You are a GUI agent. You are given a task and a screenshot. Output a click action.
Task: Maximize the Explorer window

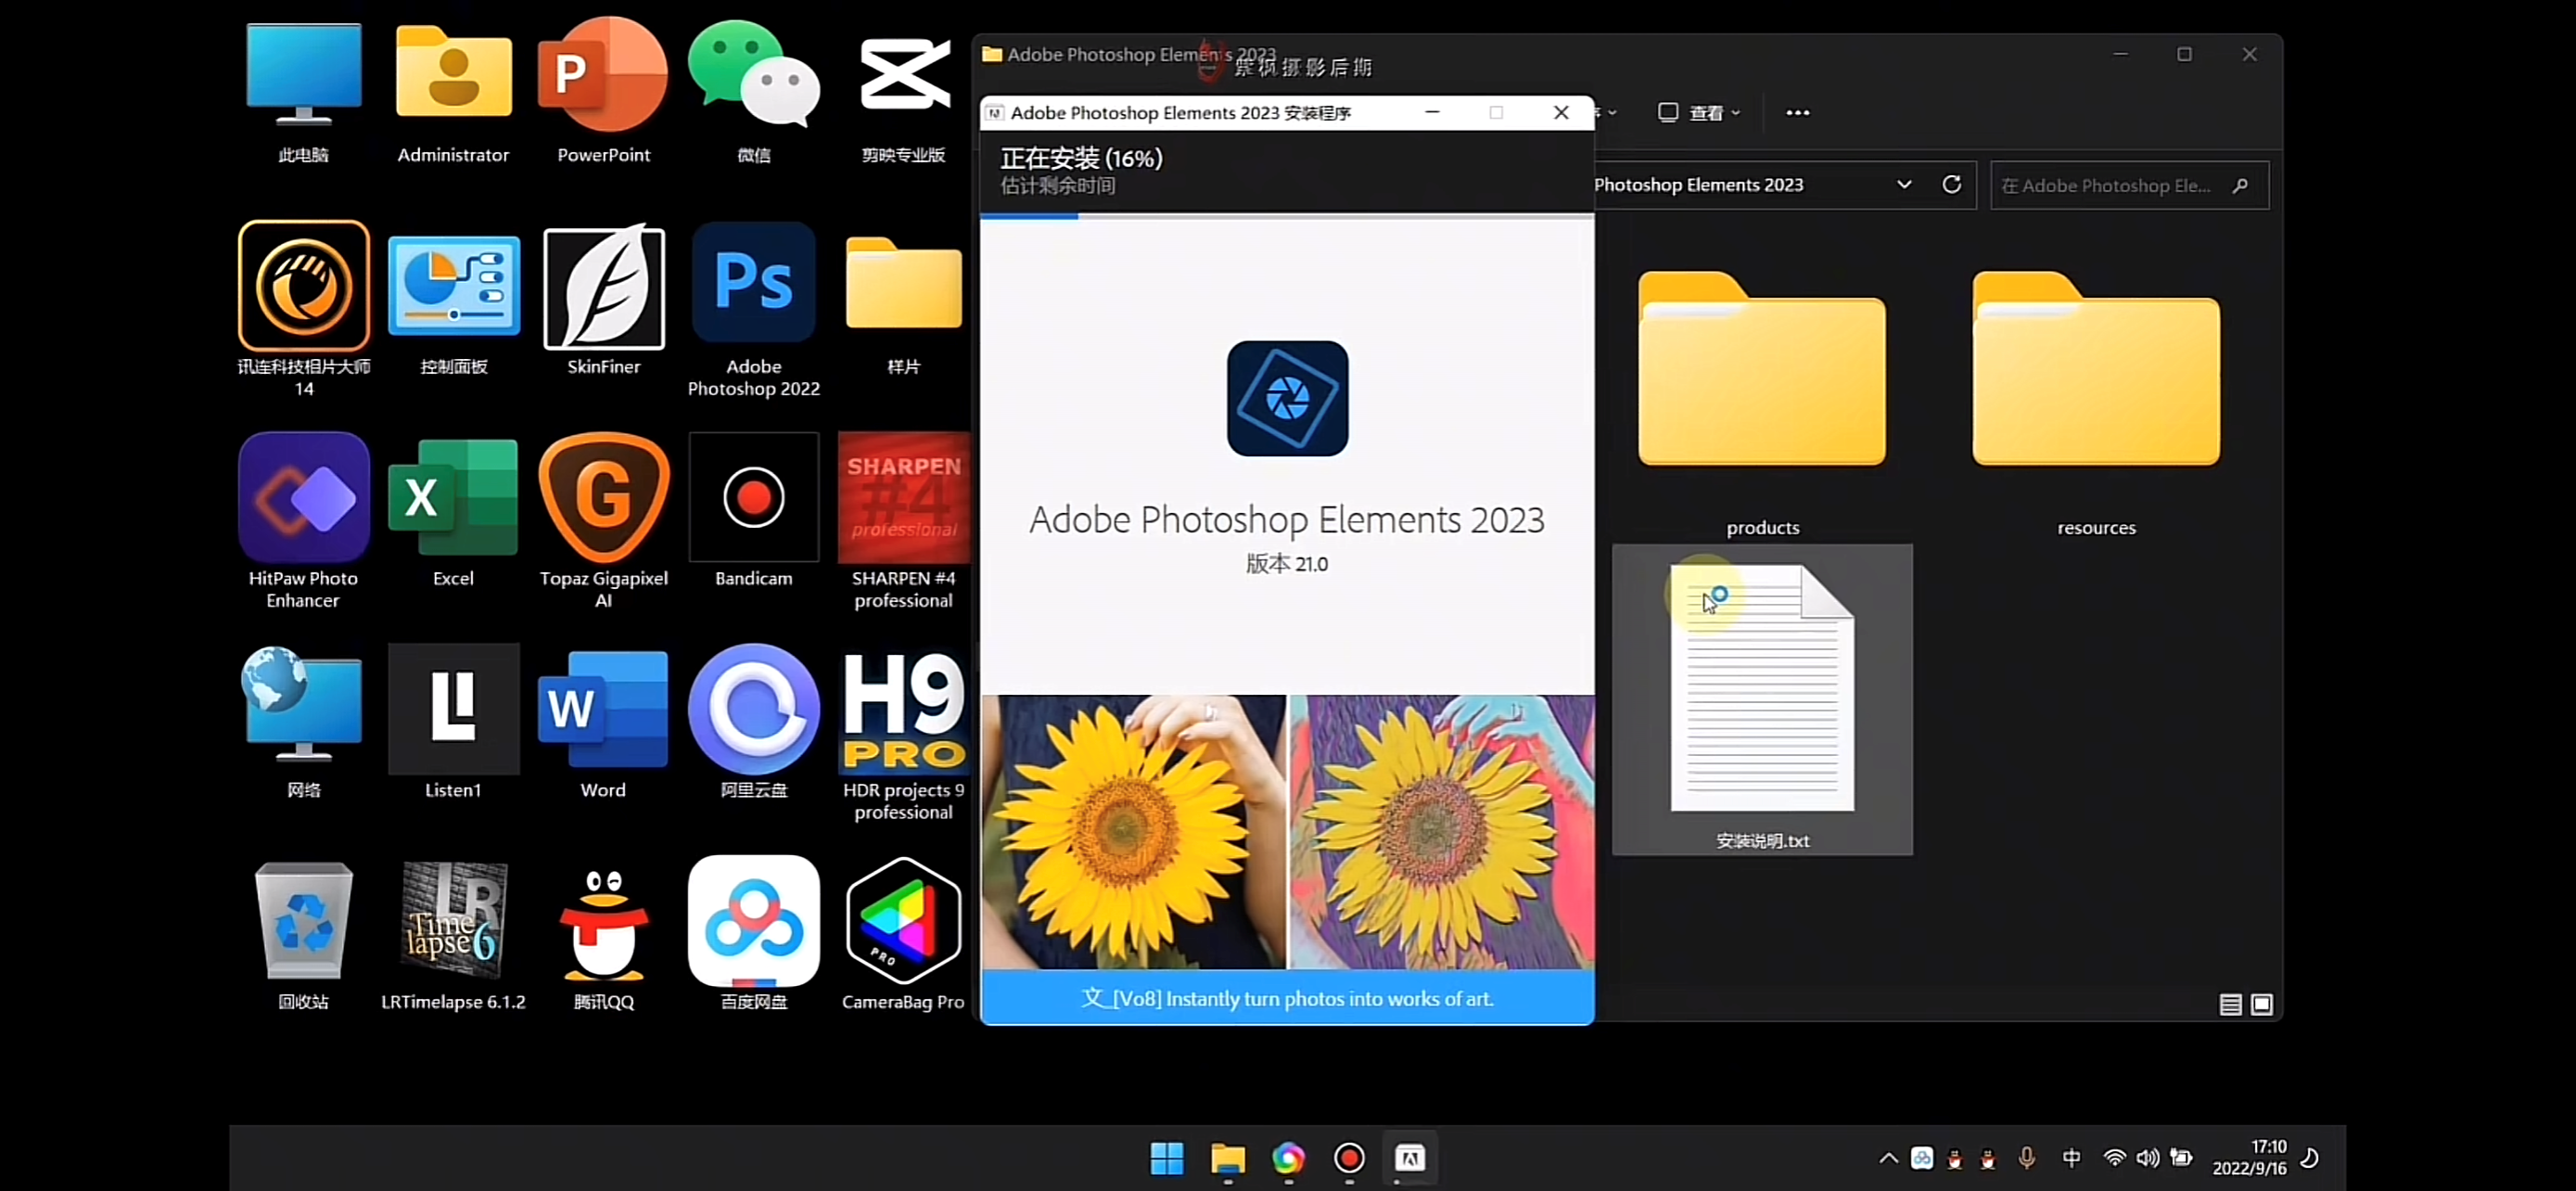click(x=2184, y=54)
